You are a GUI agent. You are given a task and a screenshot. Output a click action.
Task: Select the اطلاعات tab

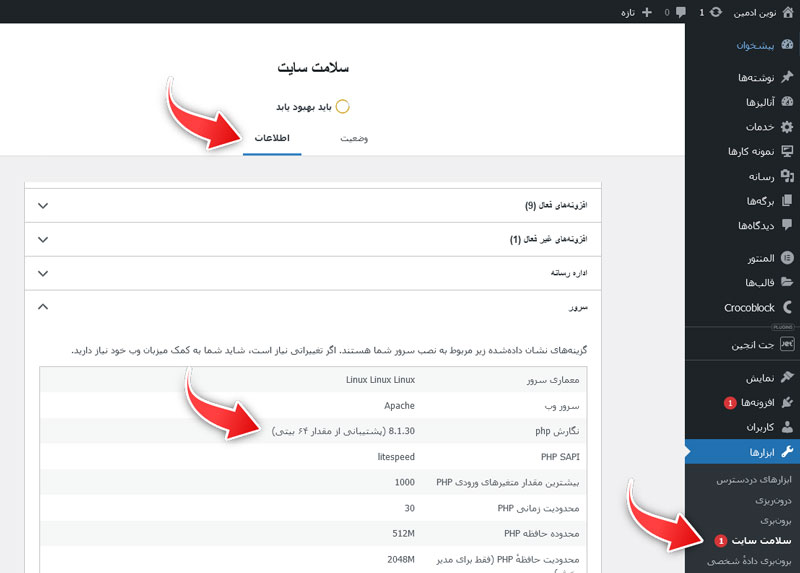[x=272, y=138]
